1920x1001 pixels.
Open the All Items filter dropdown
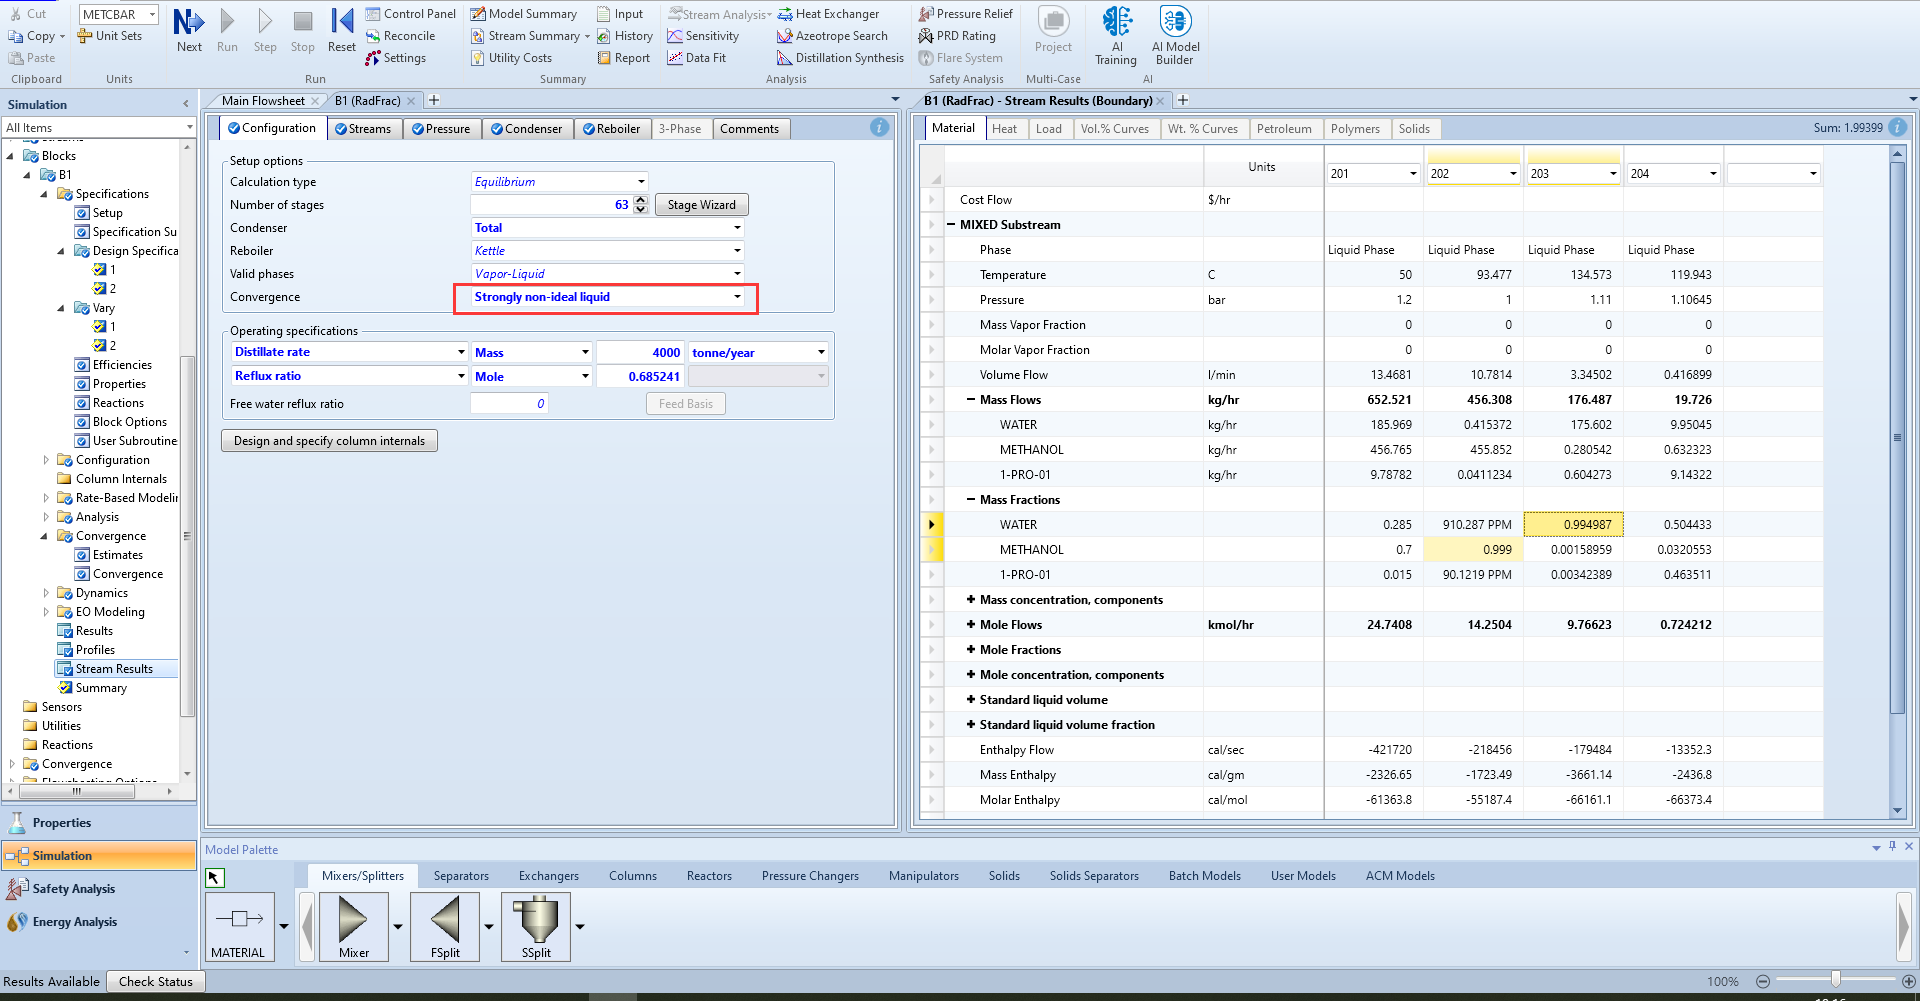tap(189, 128)
